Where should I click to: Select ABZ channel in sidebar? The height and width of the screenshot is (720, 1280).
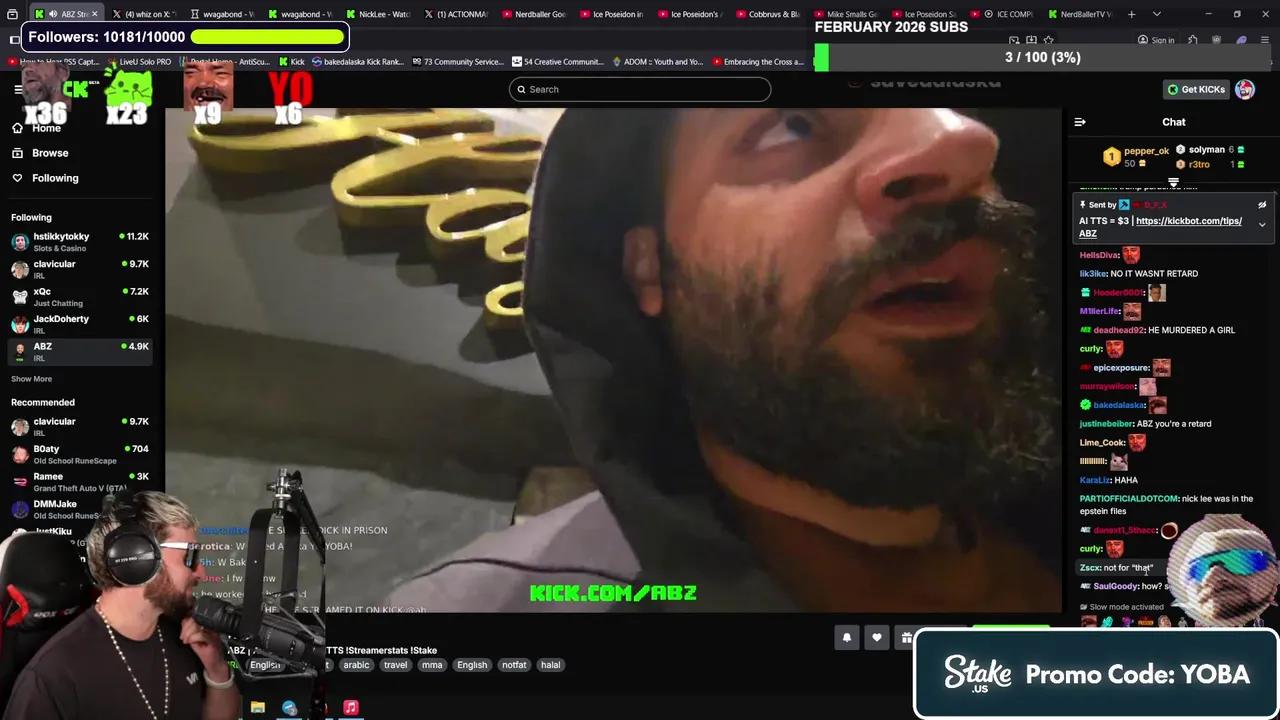(80, 351)
